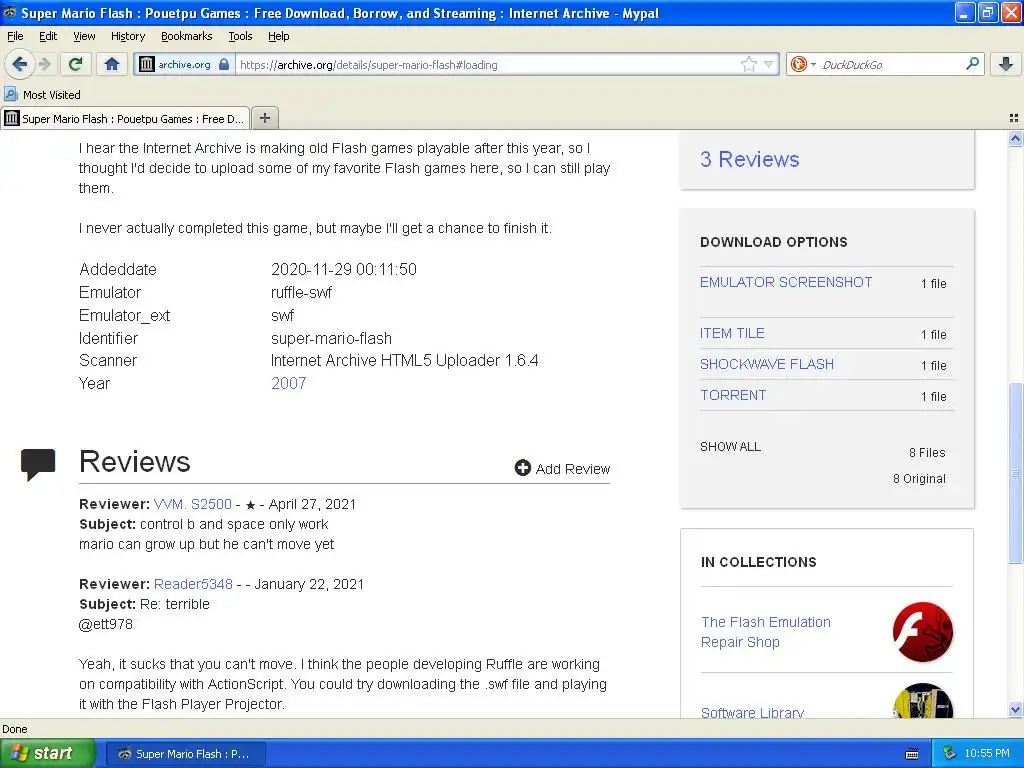Click the search magnifier icon

[x=972, y=63]
